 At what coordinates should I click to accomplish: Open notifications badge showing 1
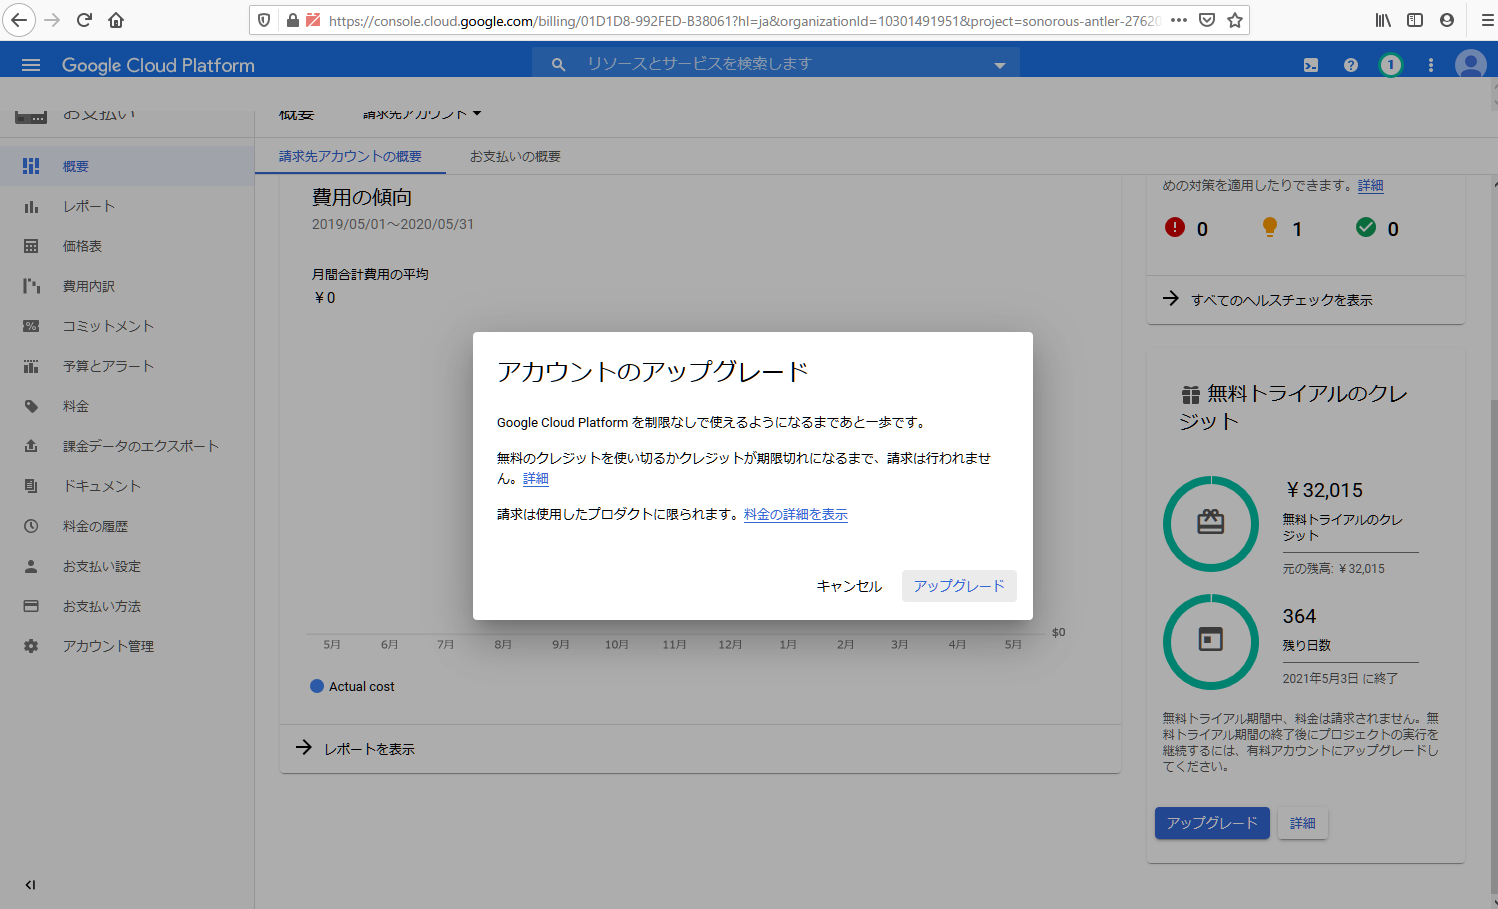(1390, 65)
